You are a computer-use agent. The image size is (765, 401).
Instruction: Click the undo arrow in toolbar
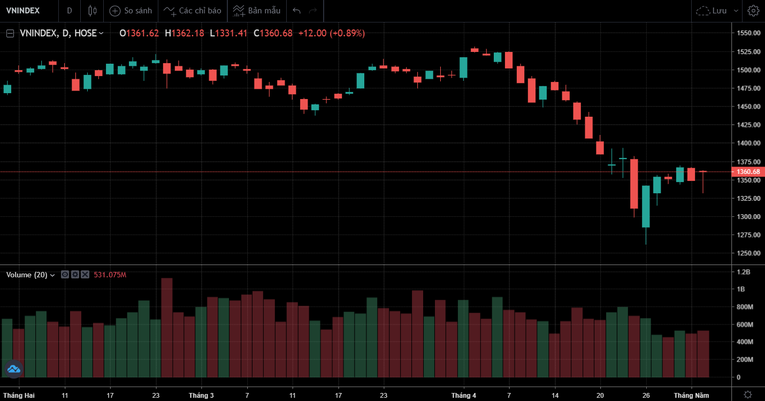(x=297, y=11)
